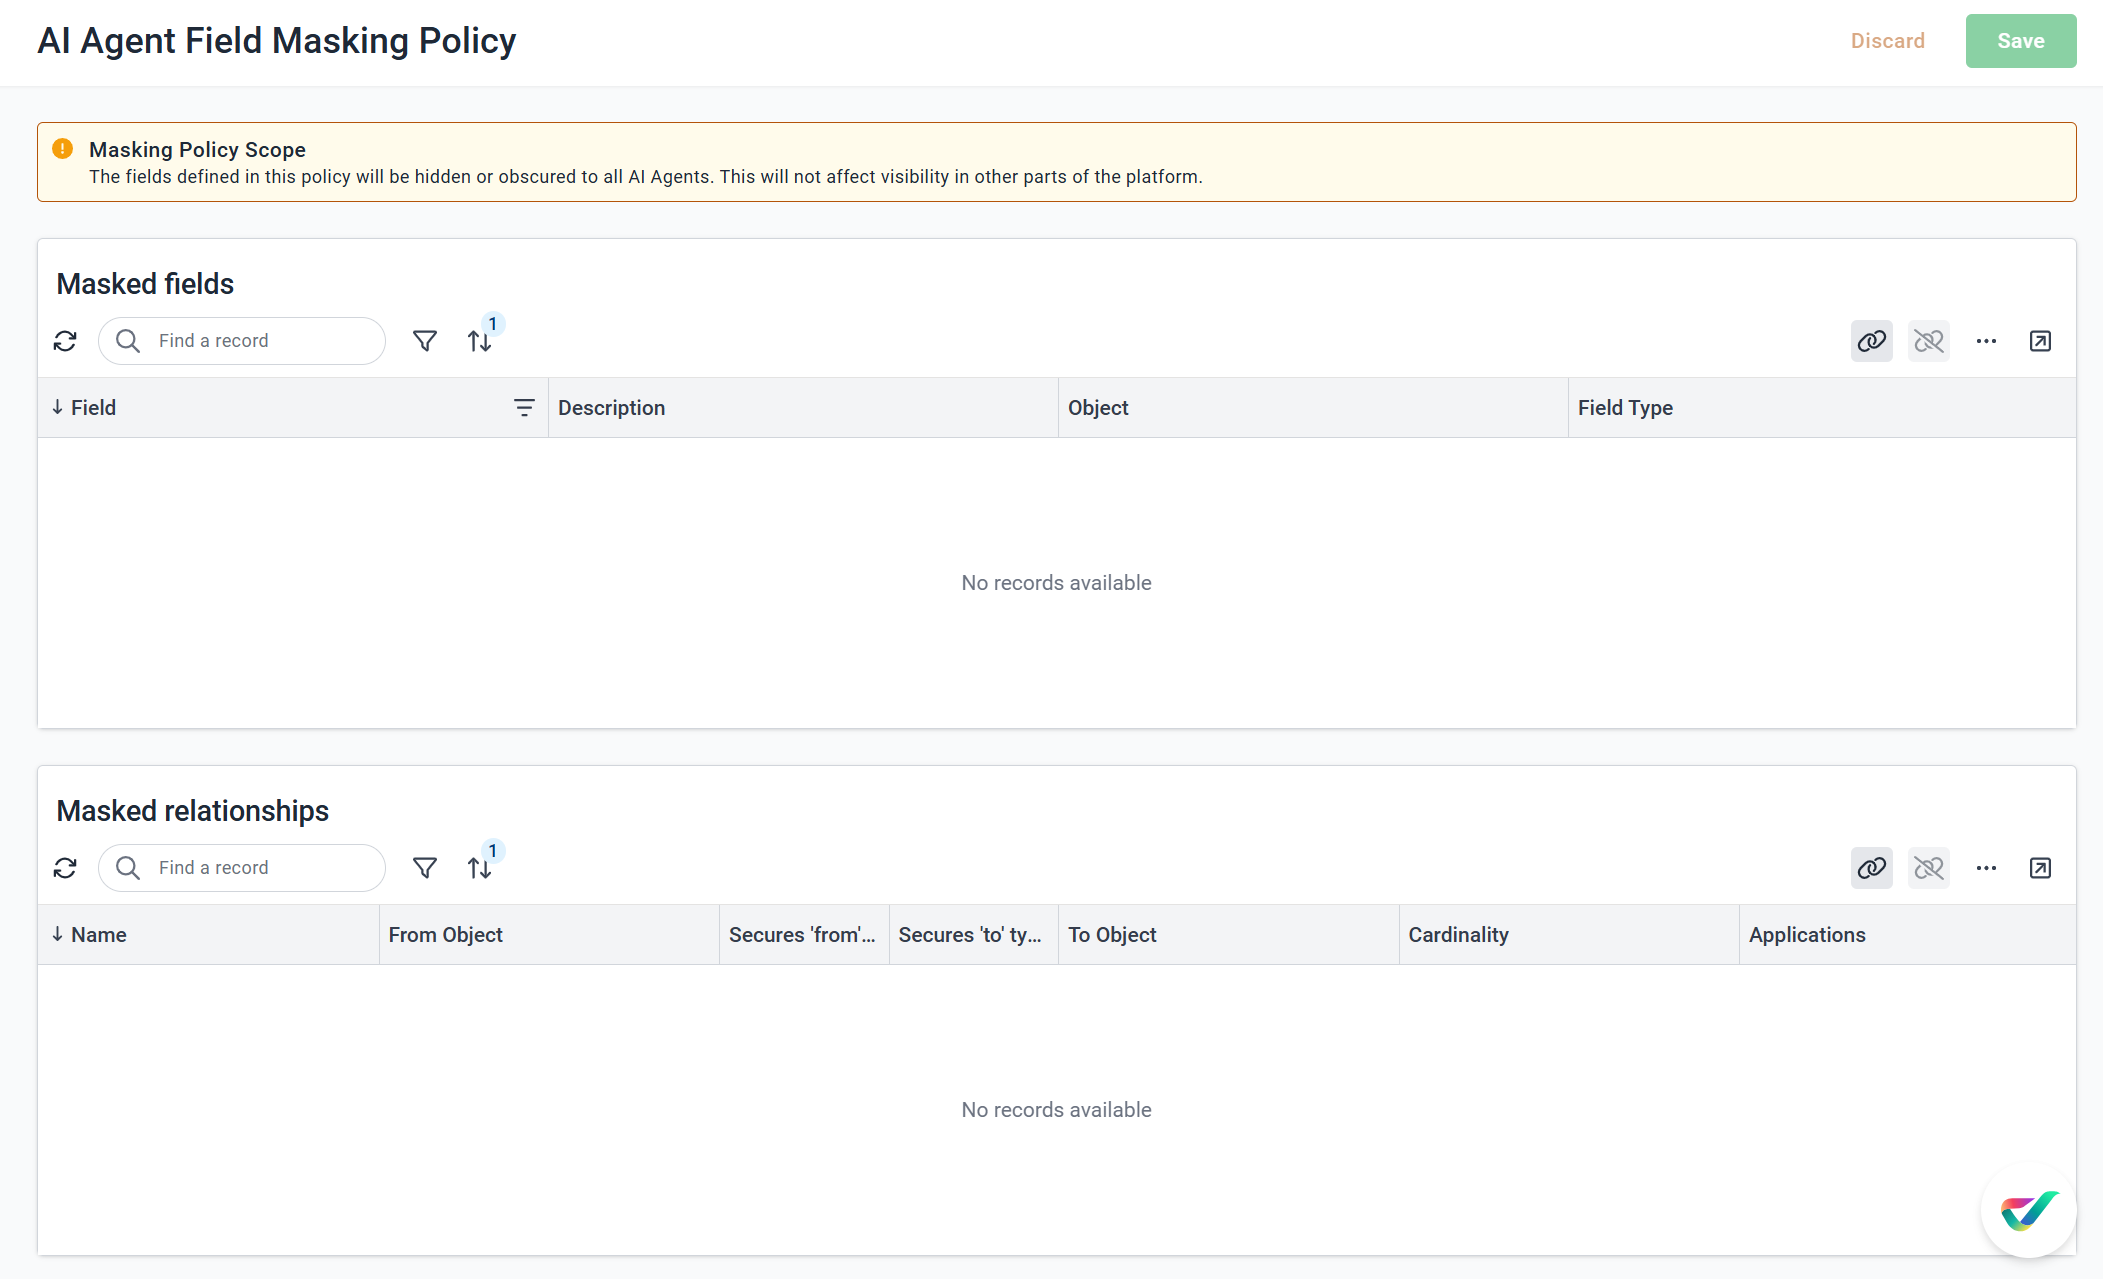
Task: Open filter for Masked fields
Action: 425,341
